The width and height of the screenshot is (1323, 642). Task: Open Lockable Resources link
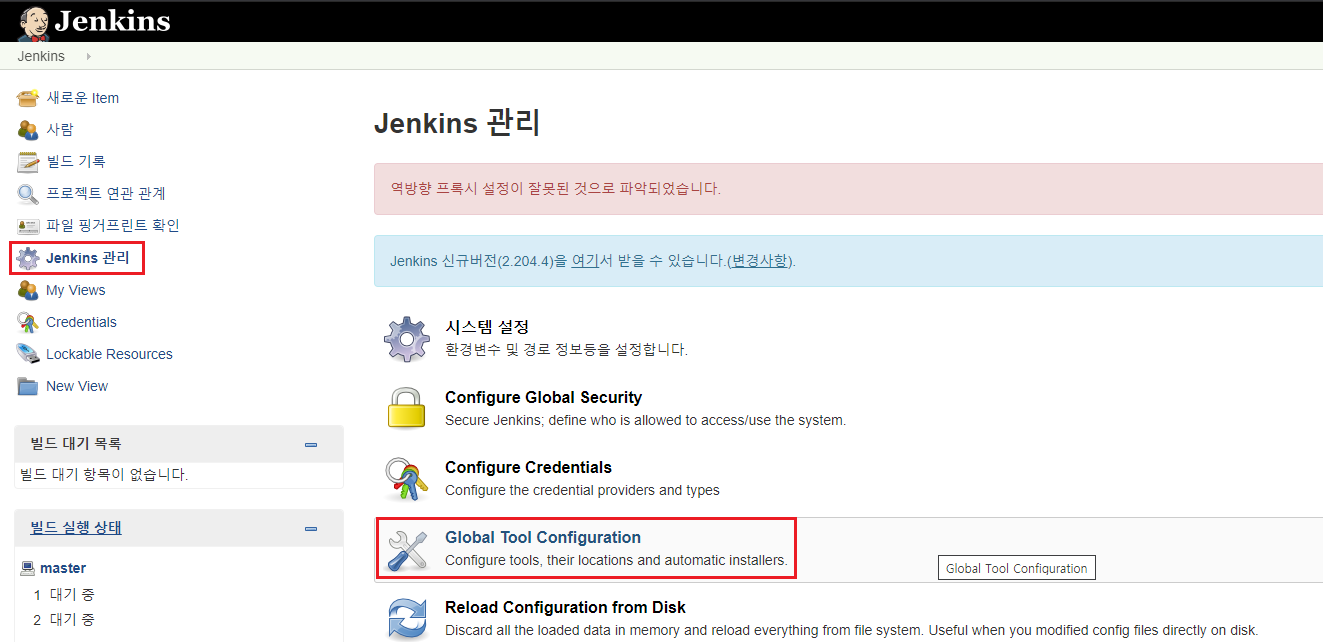pos(109,354)
